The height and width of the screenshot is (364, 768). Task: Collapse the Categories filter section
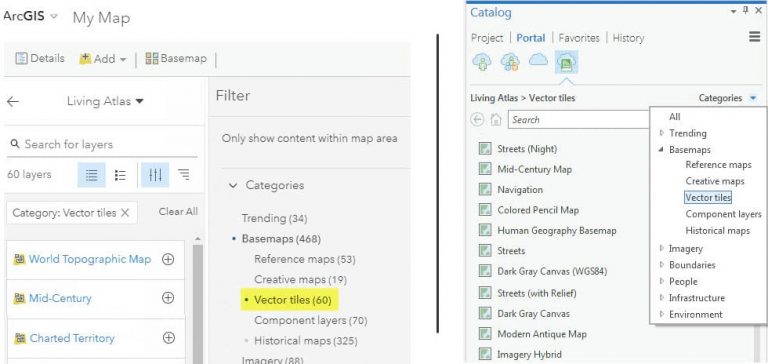coord(234,185)
